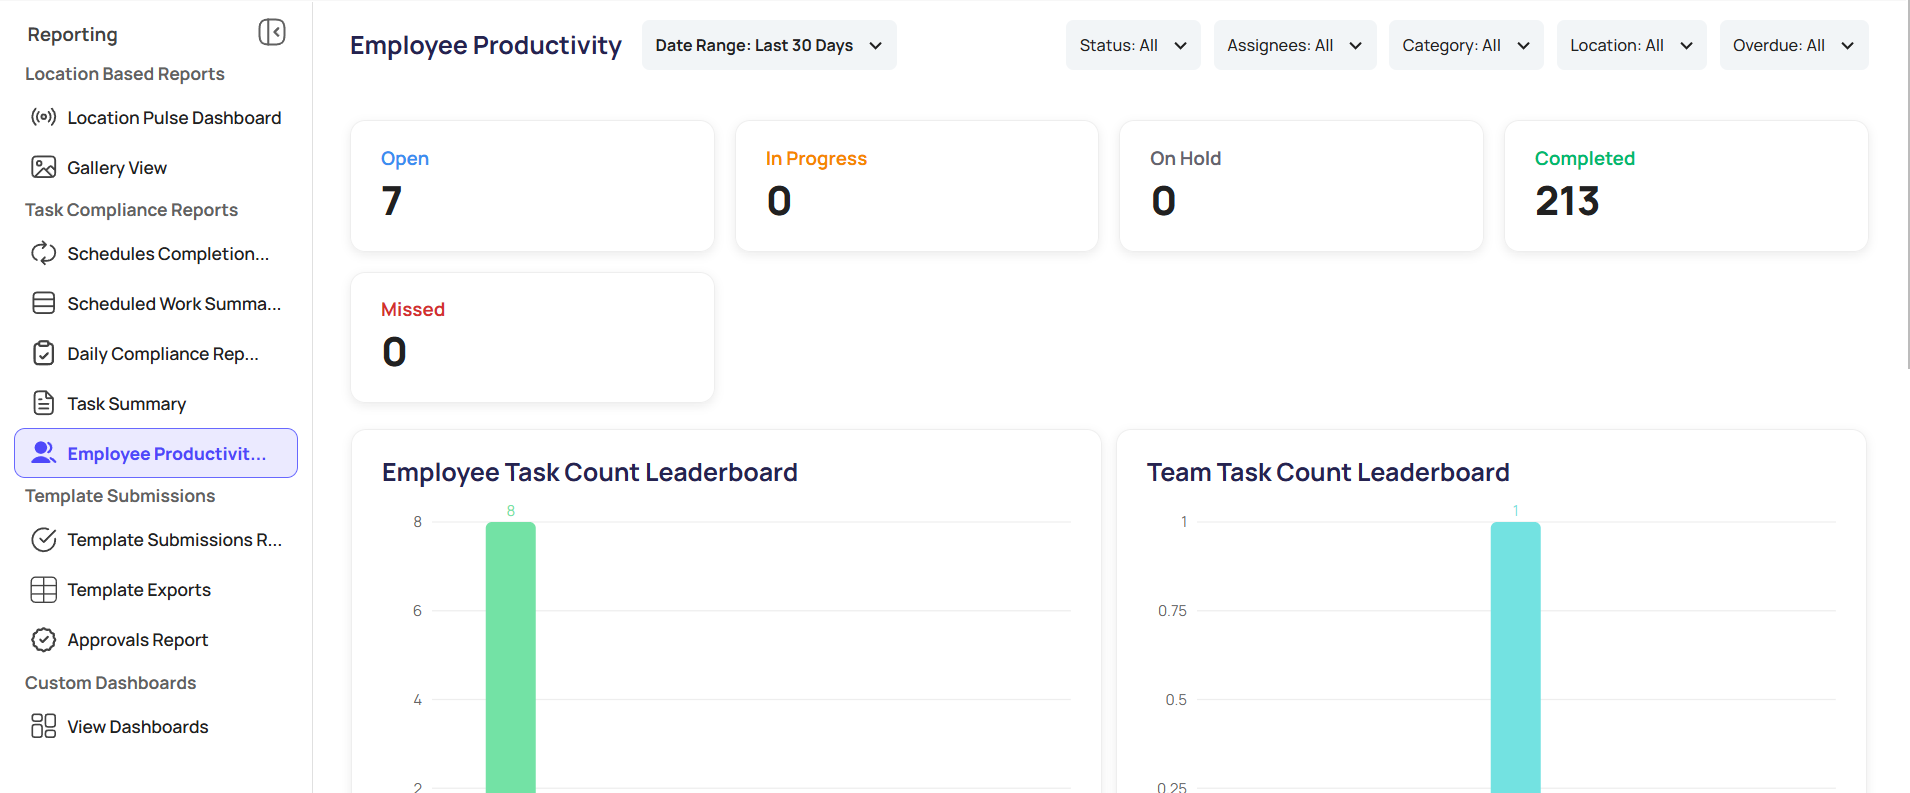Expand the Overdue filter dropdown

click(1794, 45)
